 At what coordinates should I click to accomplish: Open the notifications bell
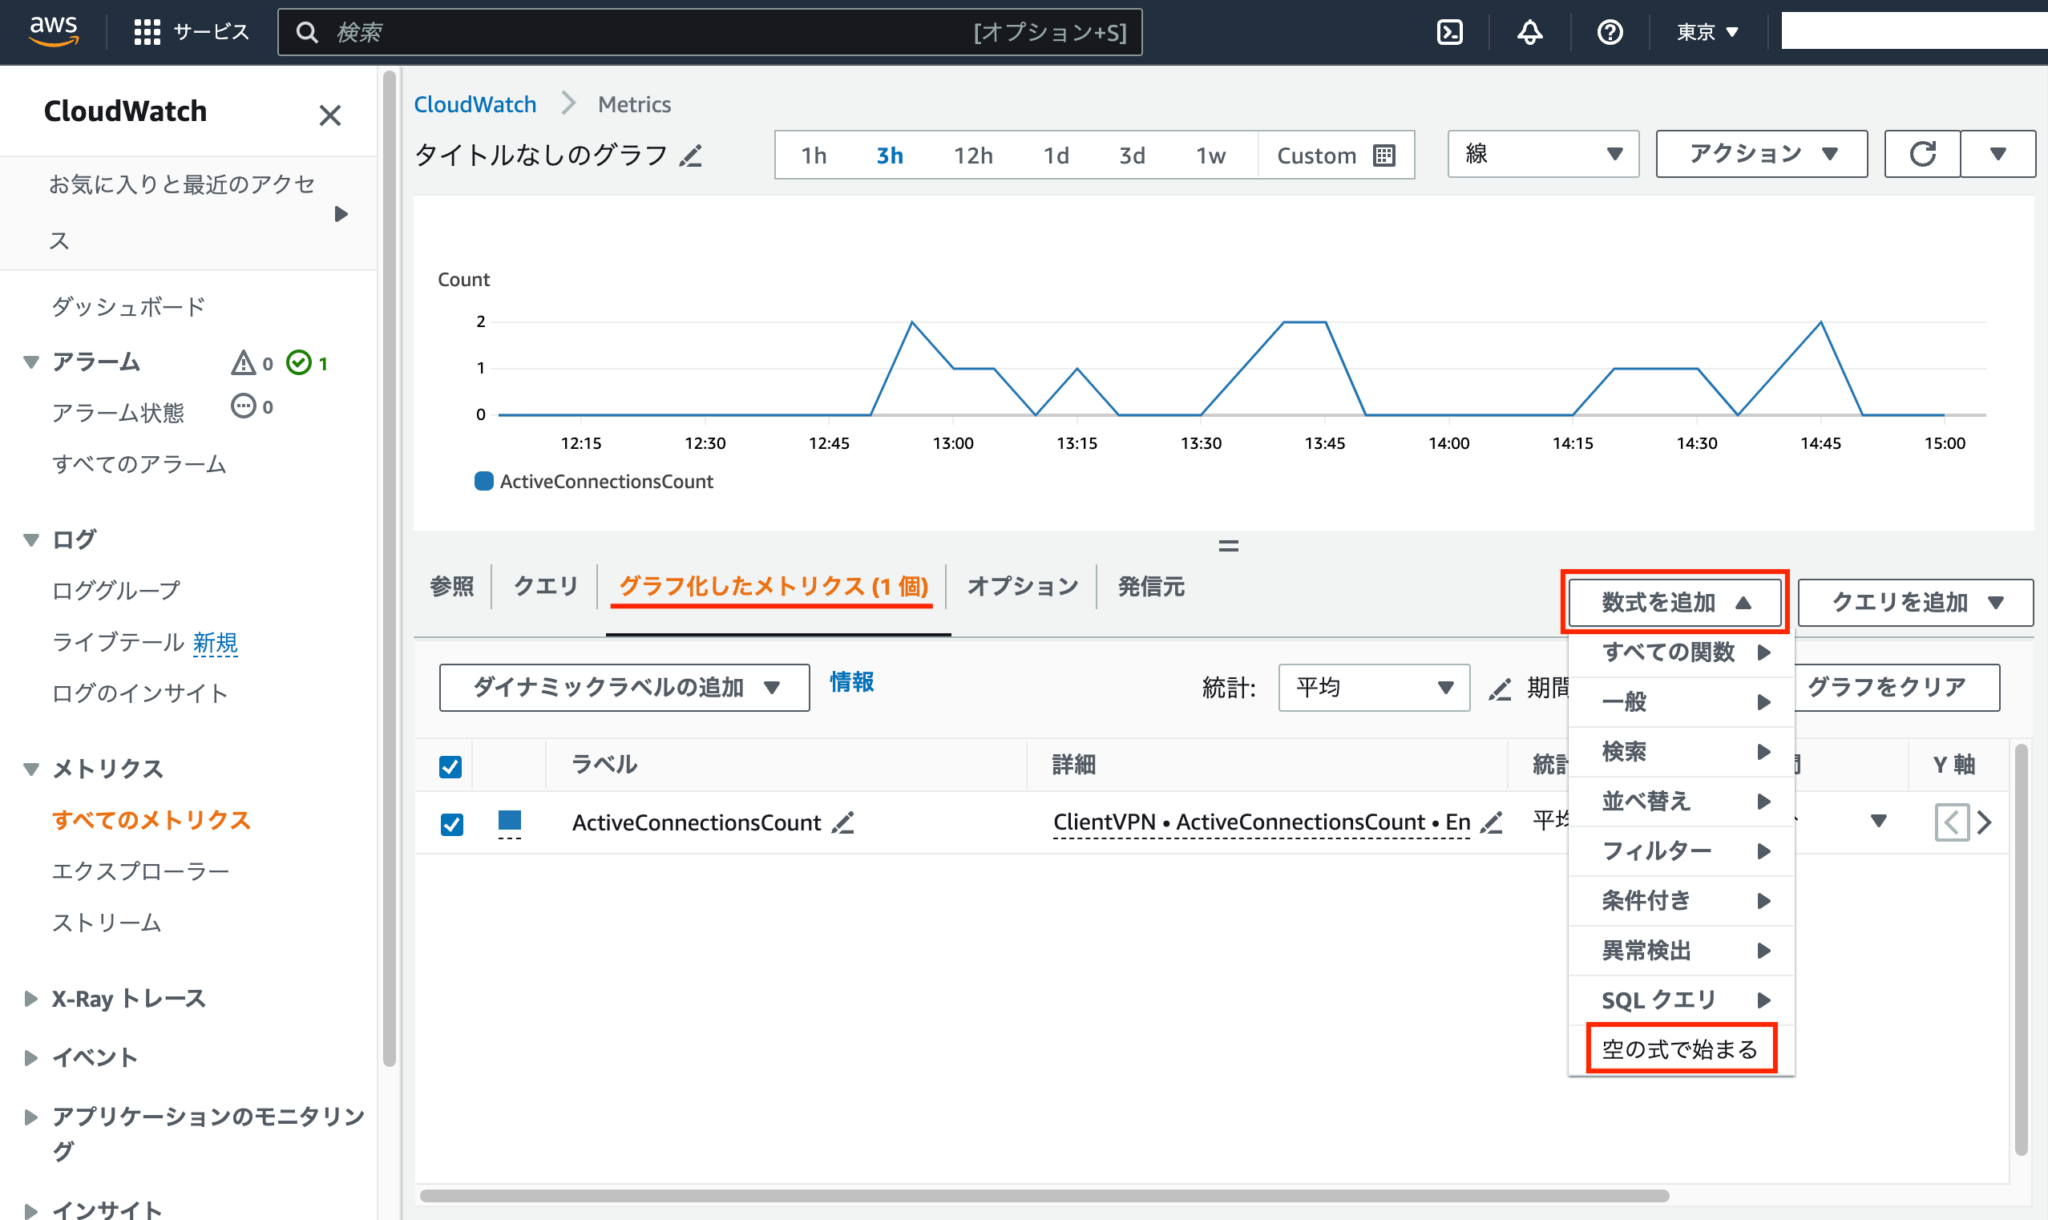(1530, 32)
